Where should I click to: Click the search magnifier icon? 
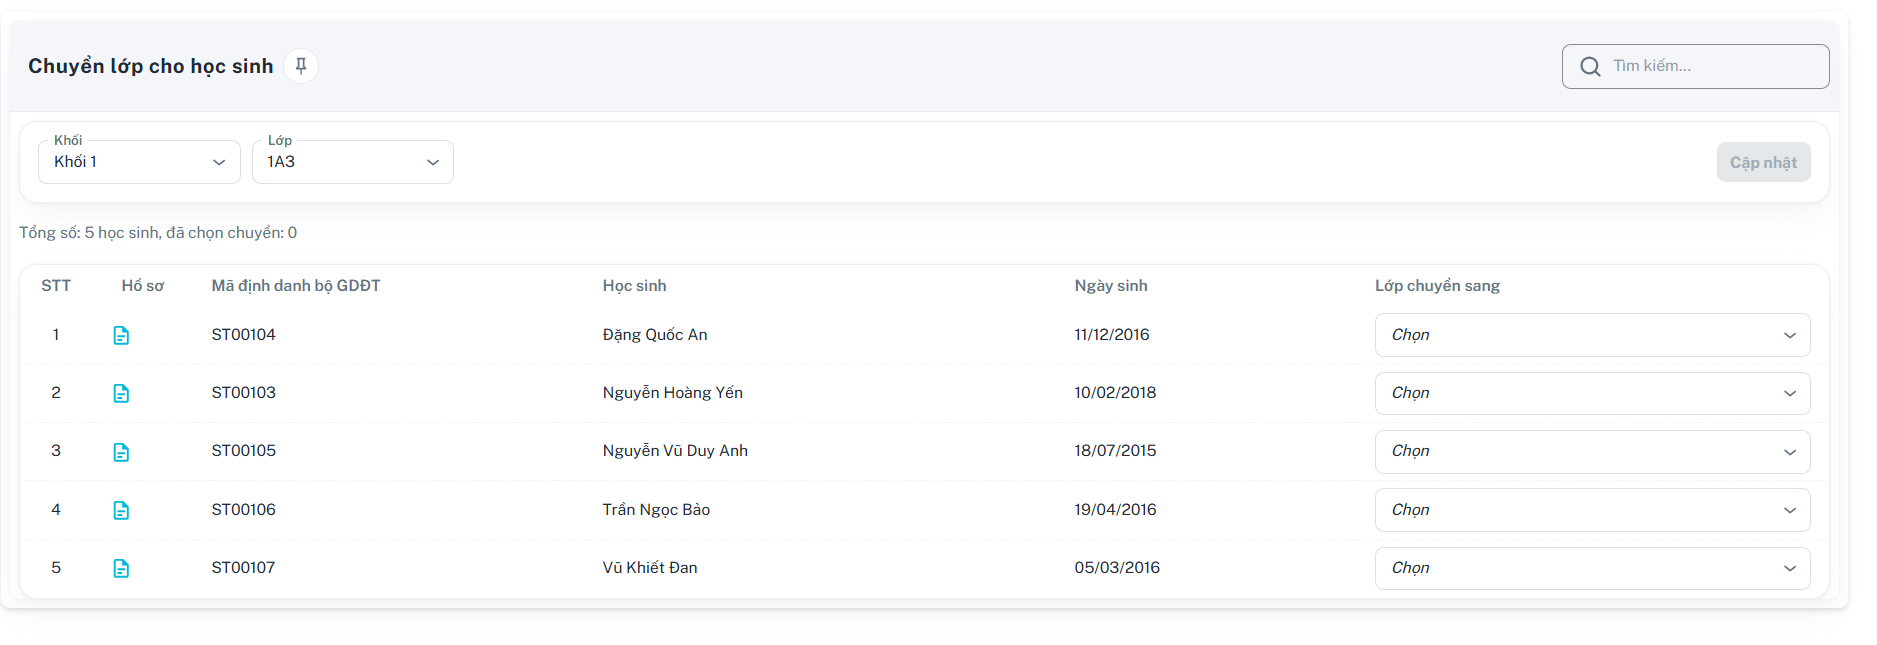1590,66
